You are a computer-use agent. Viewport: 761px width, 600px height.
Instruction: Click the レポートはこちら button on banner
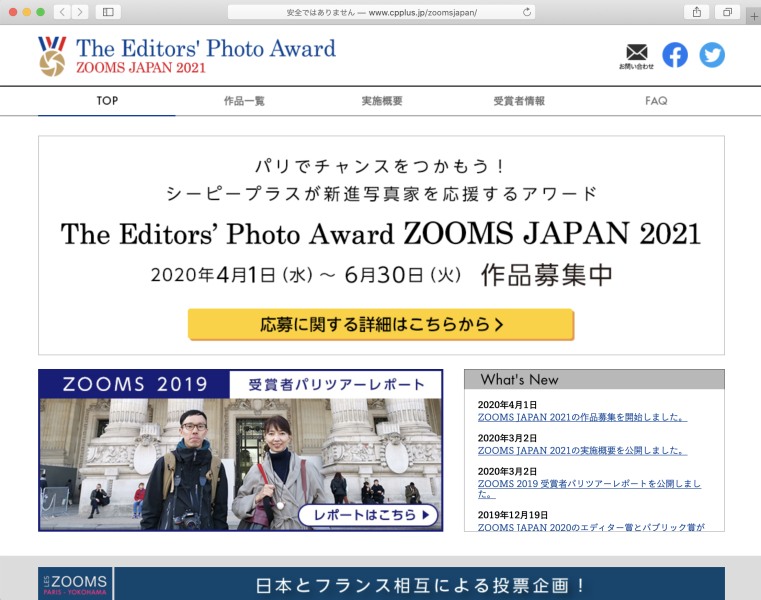[368, 515]
